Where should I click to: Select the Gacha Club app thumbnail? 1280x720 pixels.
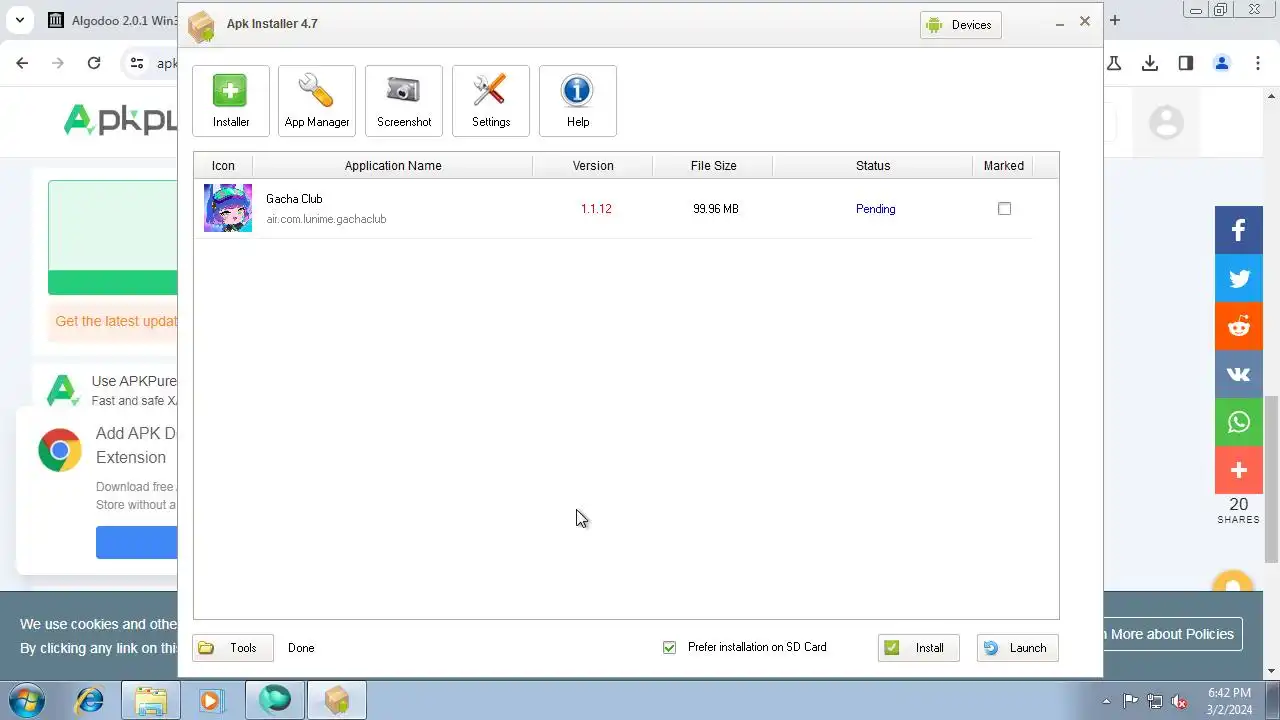tap(228, 208)
